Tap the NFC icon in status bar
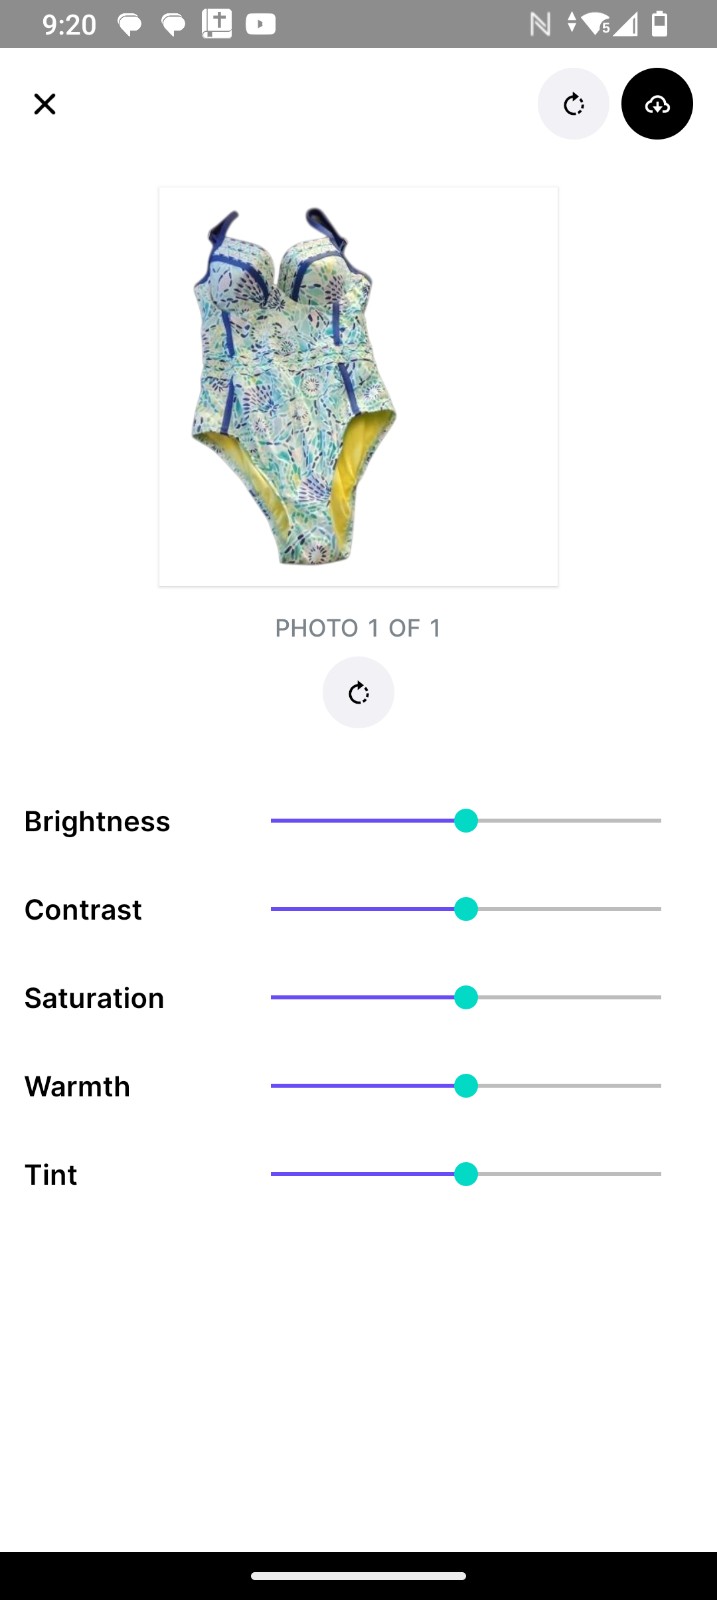 pos(540,24)
